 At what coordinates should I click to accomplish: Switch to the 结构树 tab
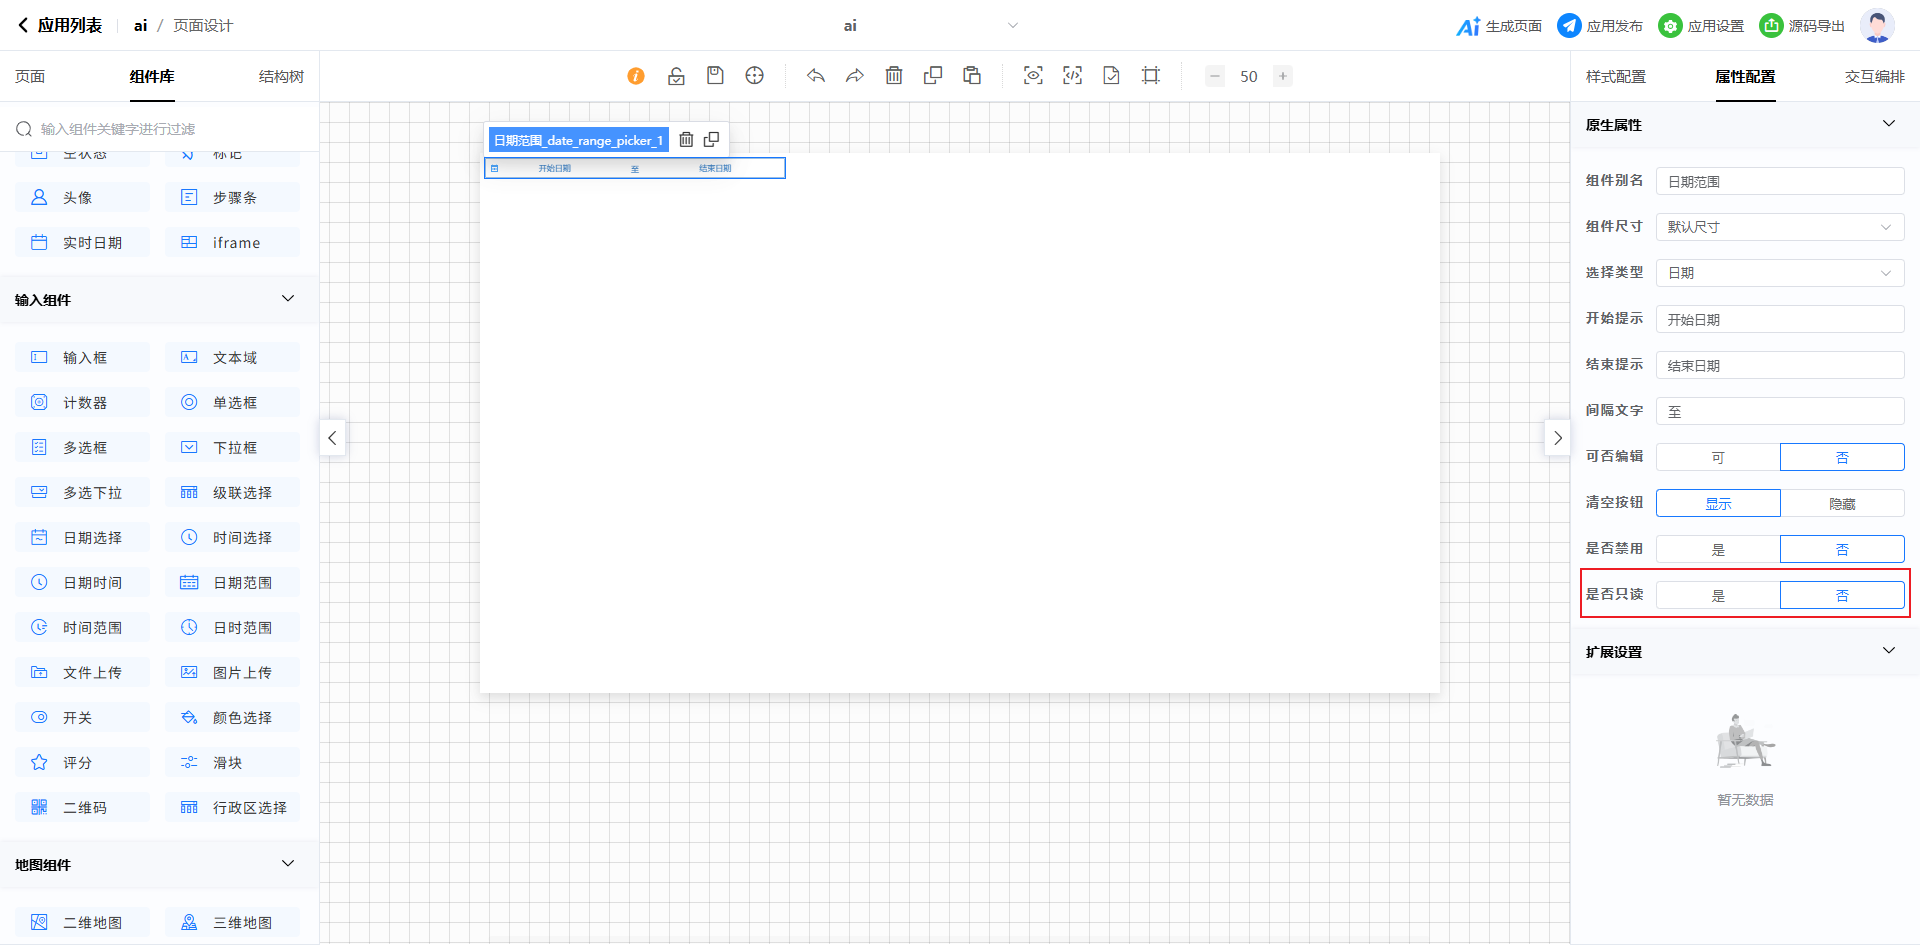[x=281, y=77]
